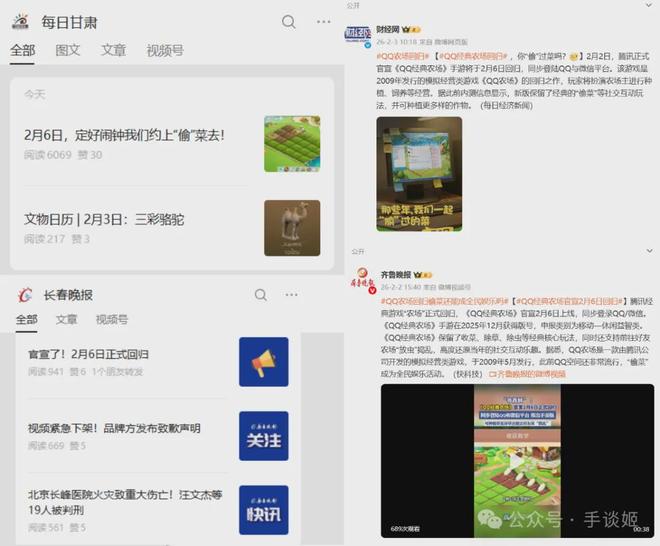
Task: Expand dropdown arrow on 财经网 post
Action: pyautogui.click(x=649, y=5)
